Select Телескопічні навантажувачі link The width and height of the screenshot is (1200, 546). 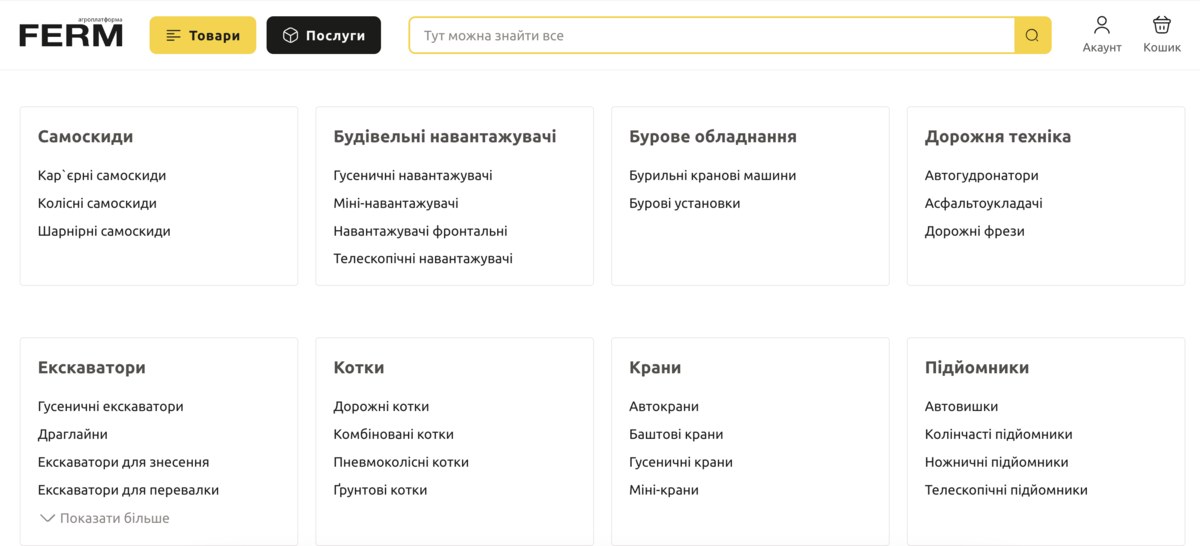click(423, 258)
